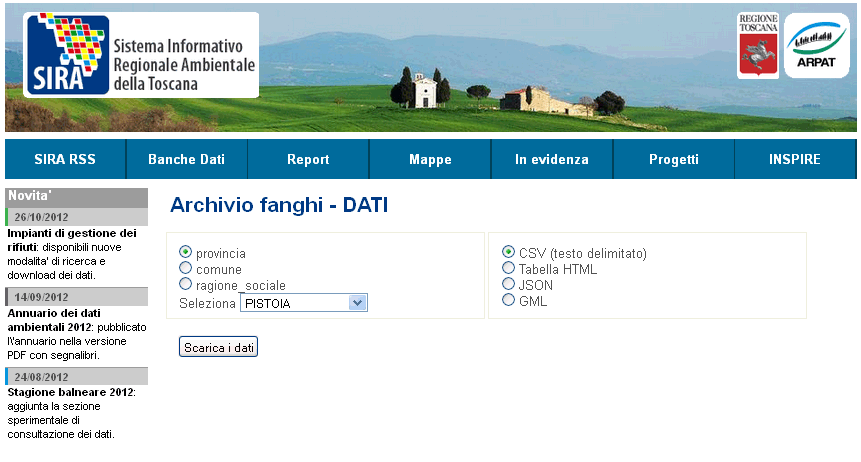Open Impianti di gestione dei rifiuti news

point(71,240)
